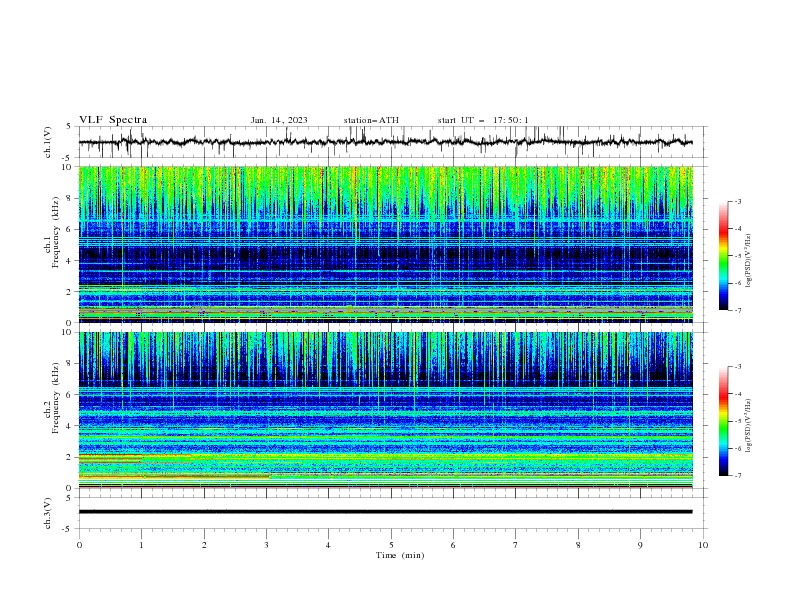The height and width of the screenshot is (612, 792).
Task: Click the '-3' tick on the upper colorbar
Action: click(737, 201)
